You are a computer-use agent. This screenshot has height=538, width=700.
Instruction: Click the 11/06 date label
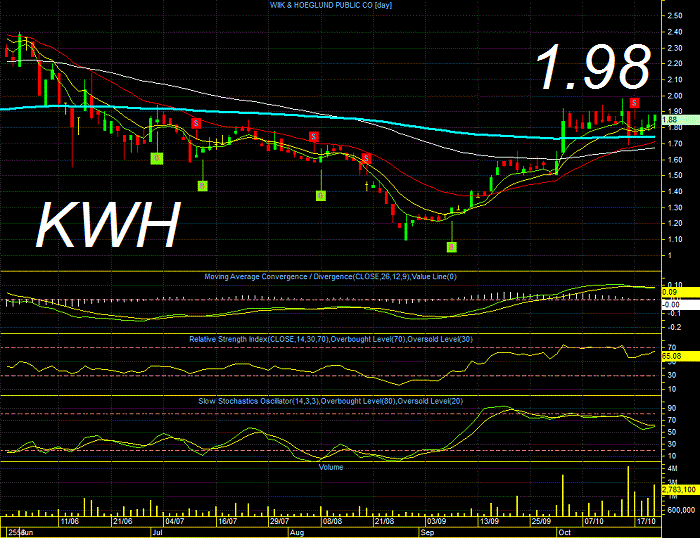coord(70,521)
